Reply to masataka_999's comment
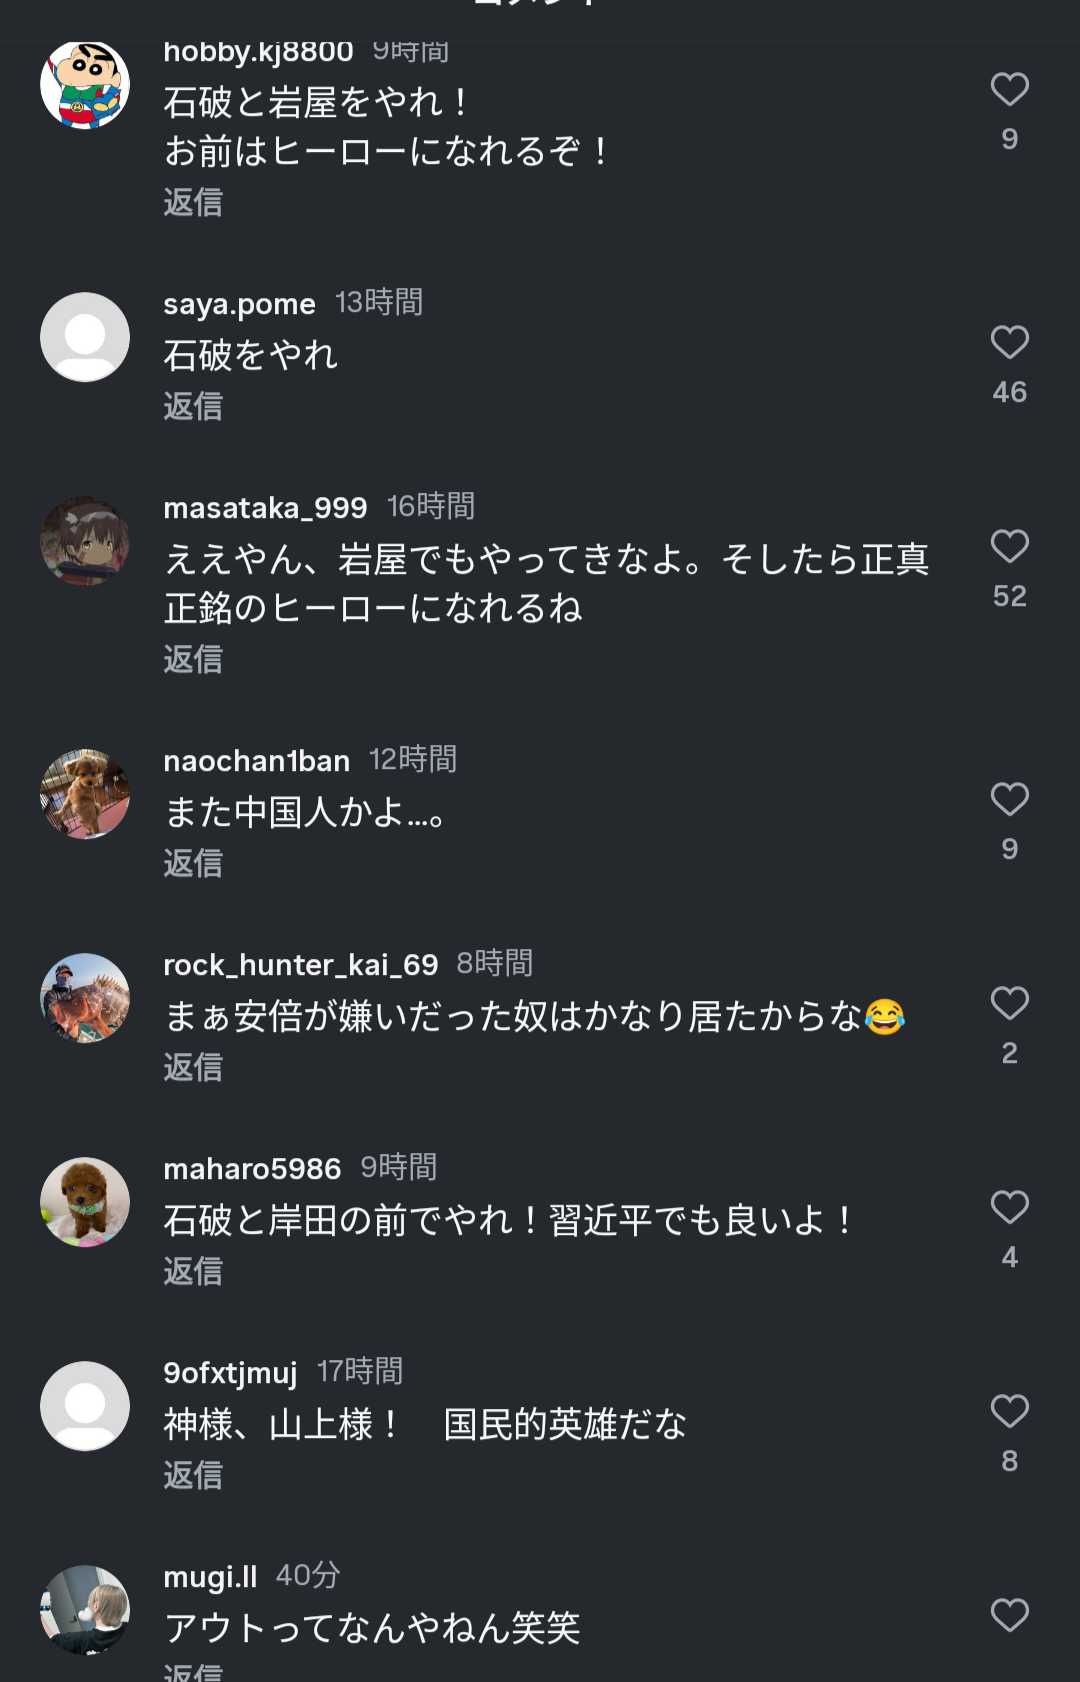Image resolution: width=1080 pixels, height=1682 pixels. tap(193, 660)
